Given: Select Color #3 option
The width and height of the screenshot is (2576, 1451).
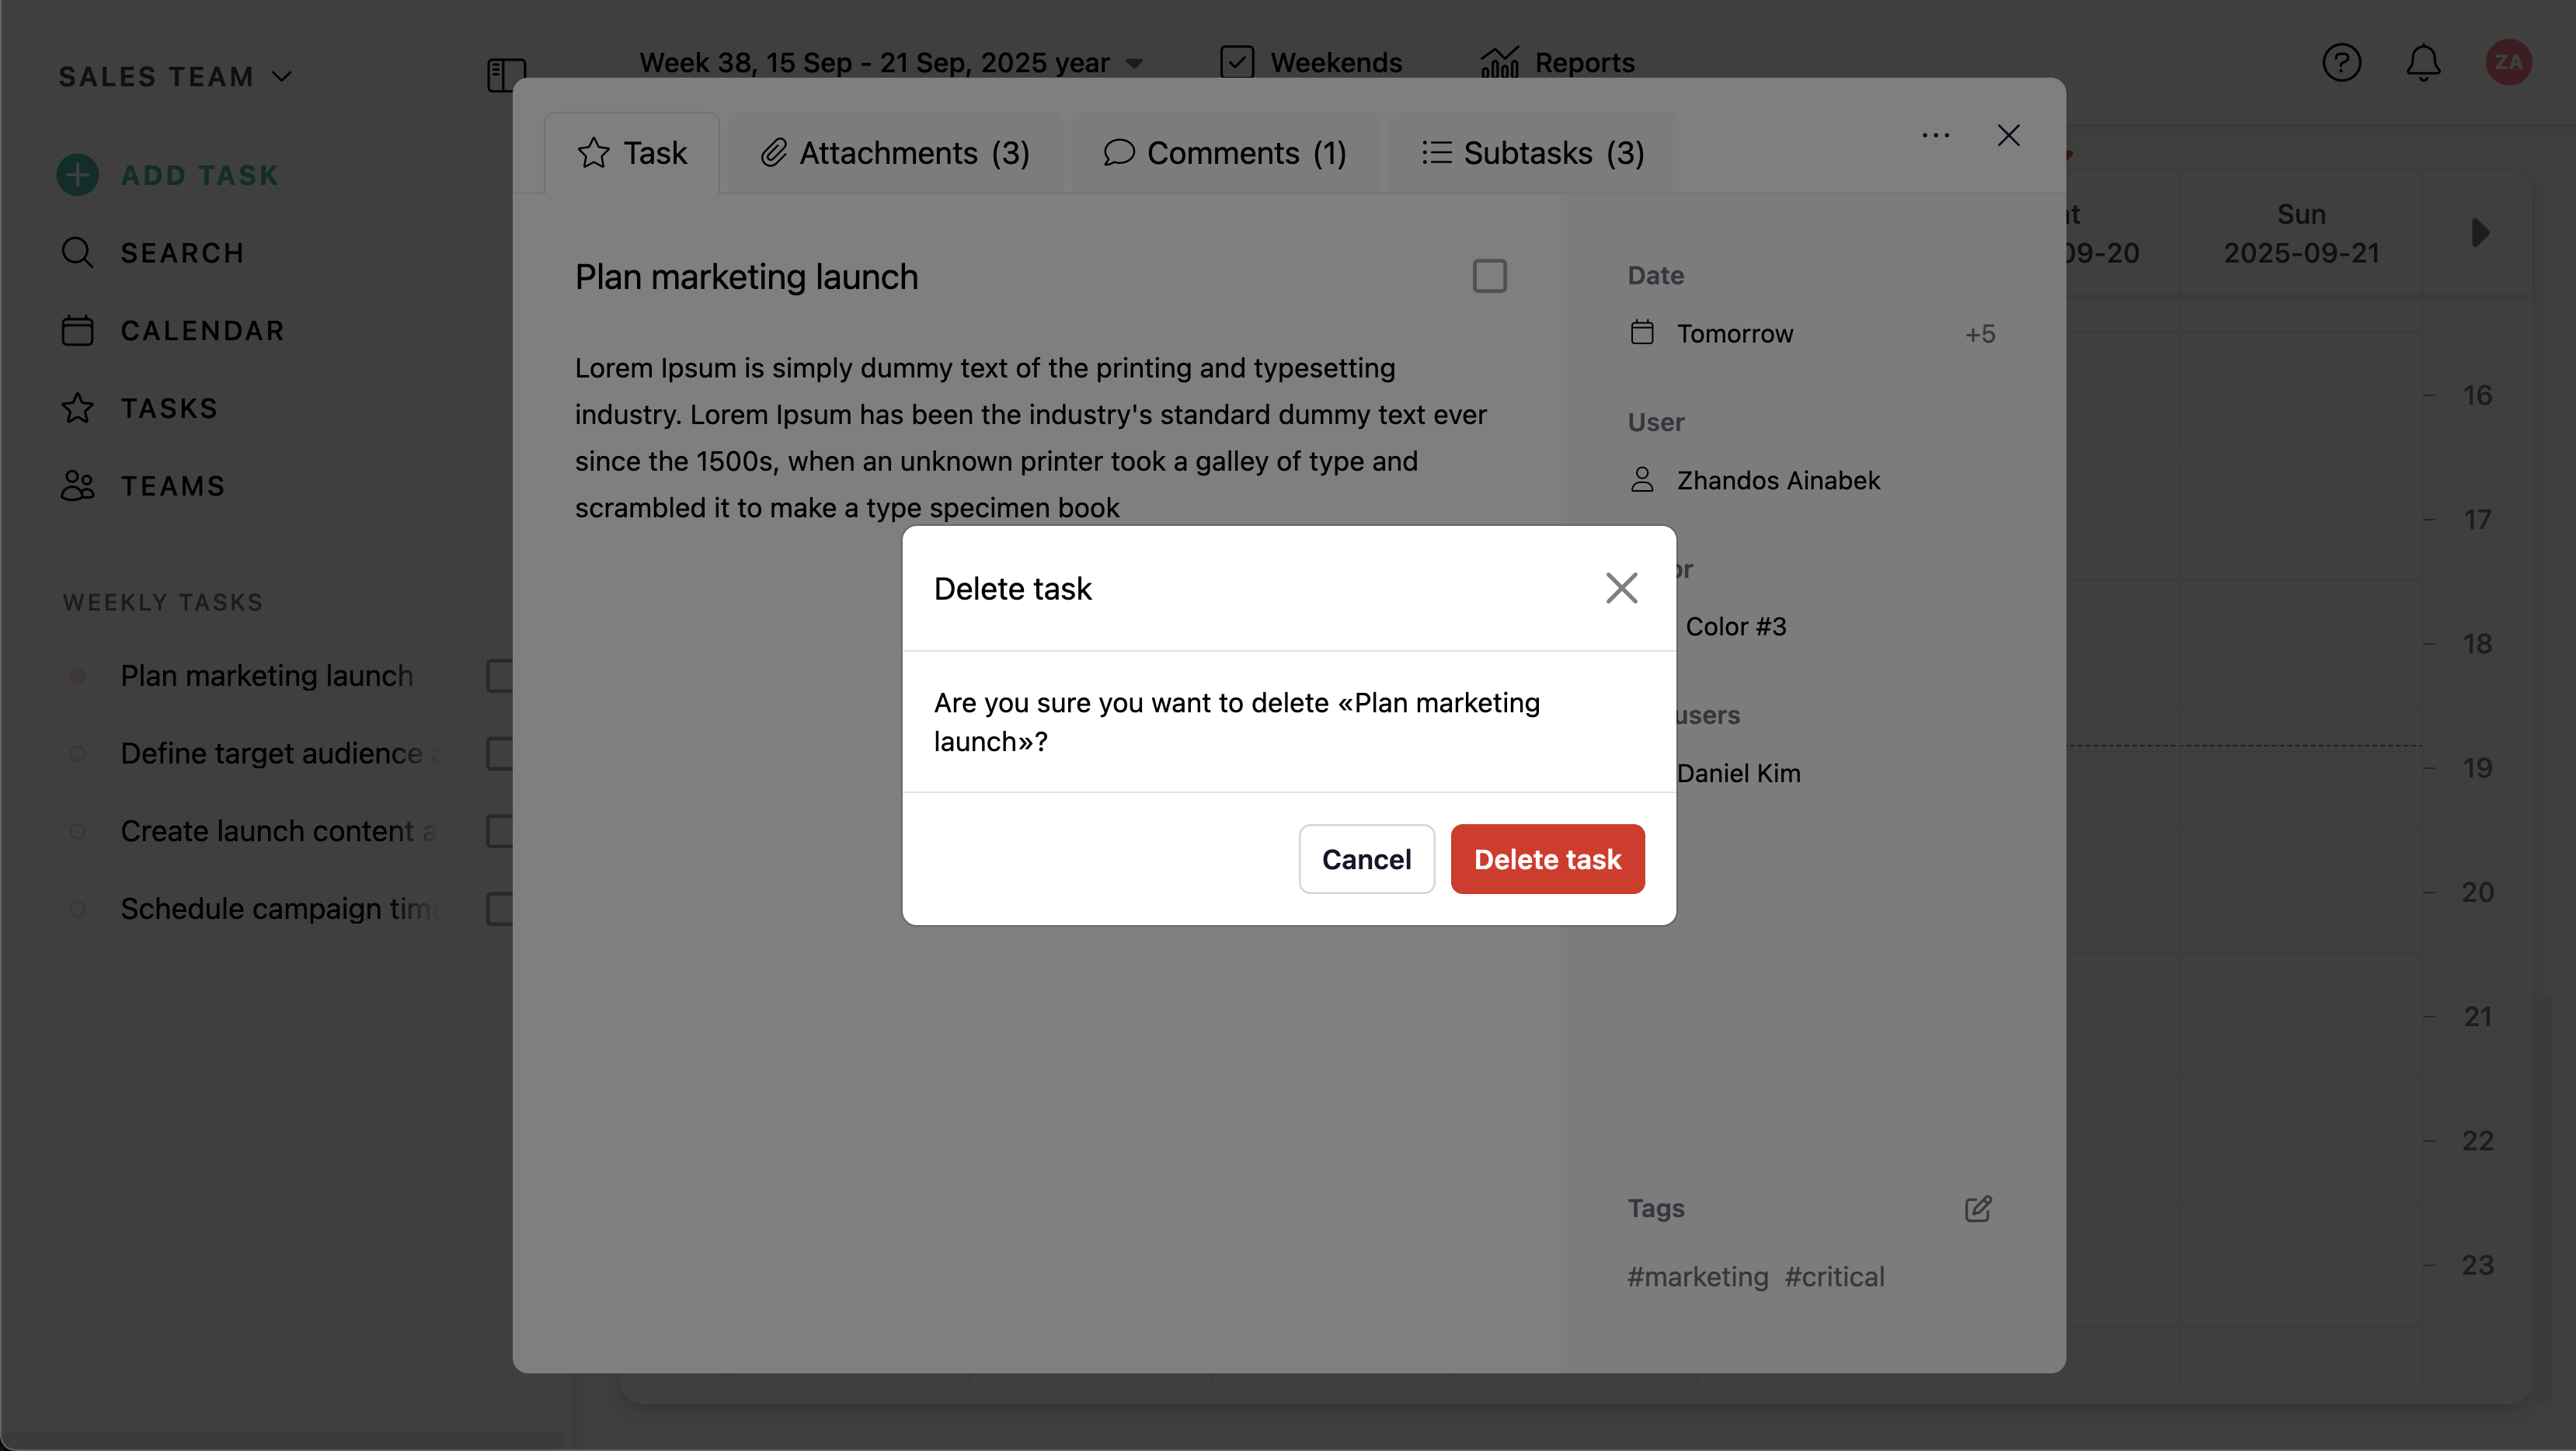Looking at the screenshot, I should (1735, 626).
